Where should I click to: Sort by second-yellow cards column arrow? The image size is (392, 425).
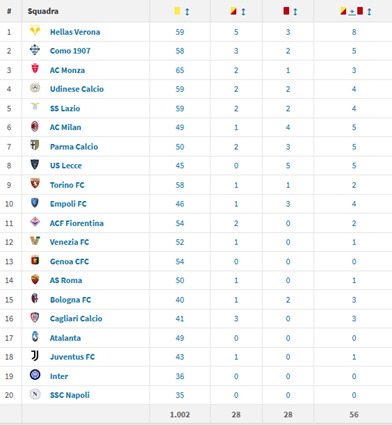click(x=243, y=12)
